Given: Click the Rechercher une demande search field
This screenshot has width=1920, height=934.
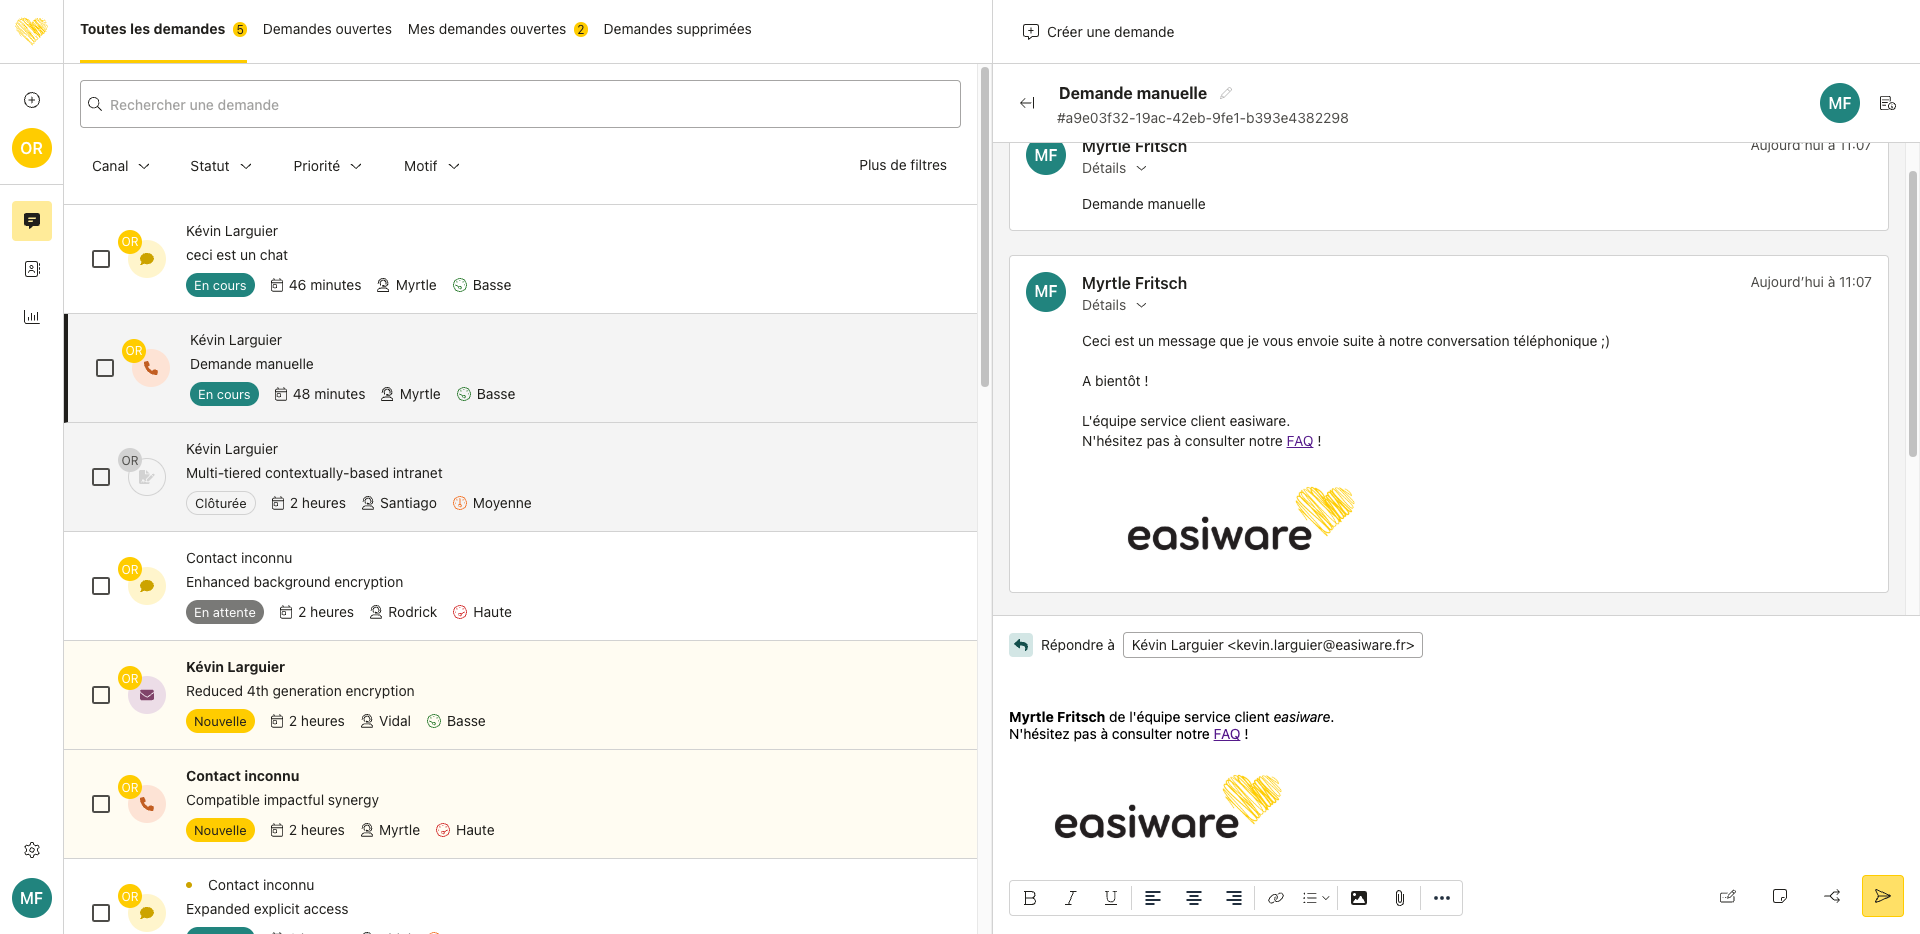Looking at the screenshot, I should click(x=520, y=104).
